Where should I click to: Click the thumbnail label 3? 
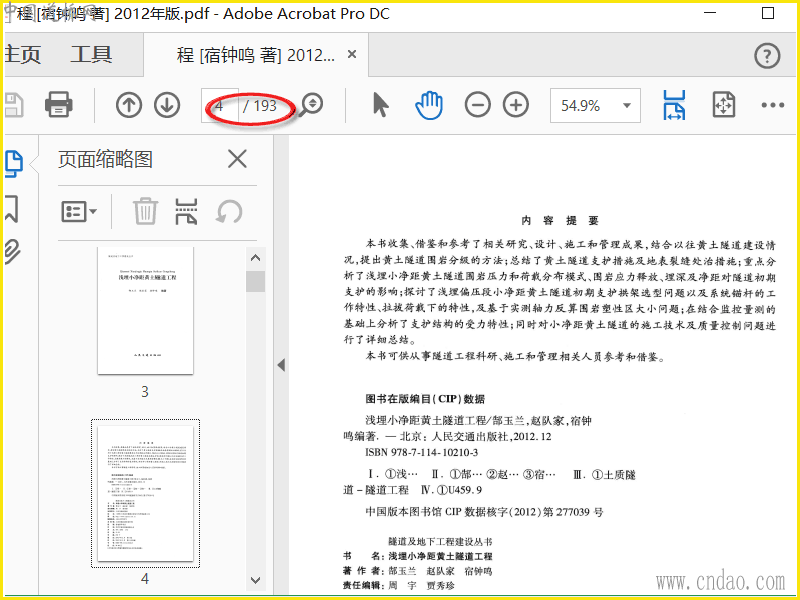pyautogui.click(x=145, y=392)
